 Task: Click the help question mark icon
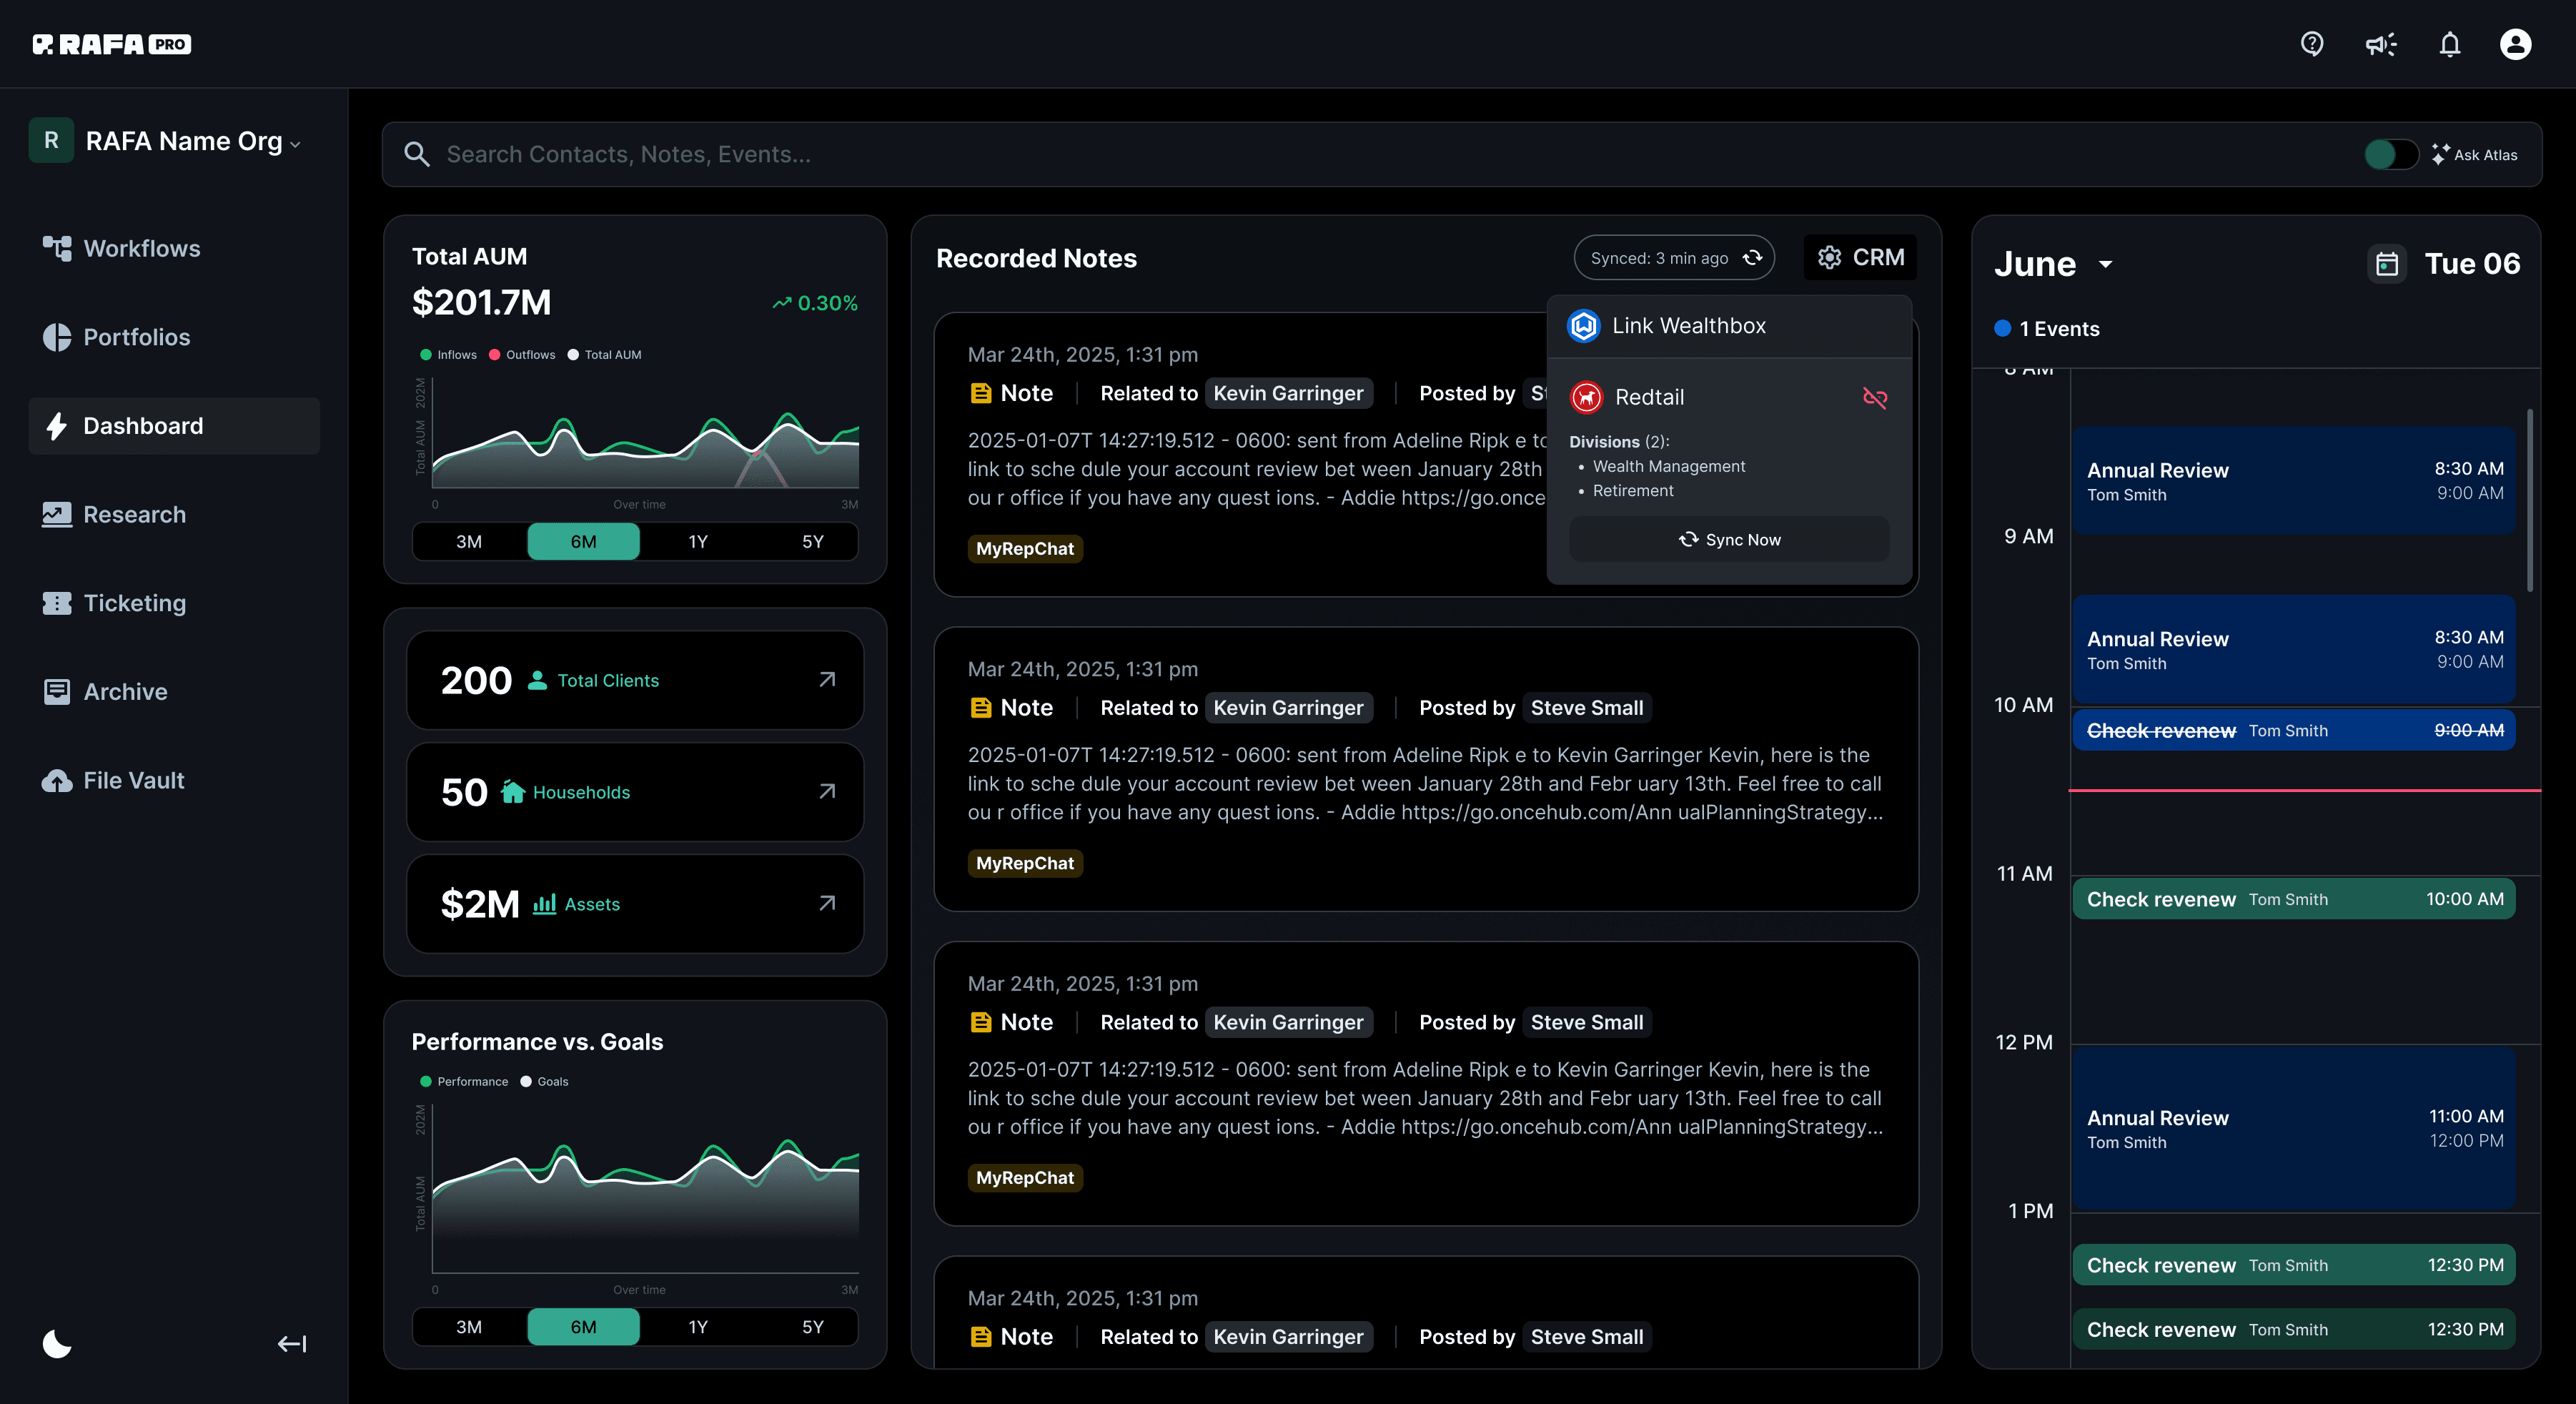tap(2311, 44)
